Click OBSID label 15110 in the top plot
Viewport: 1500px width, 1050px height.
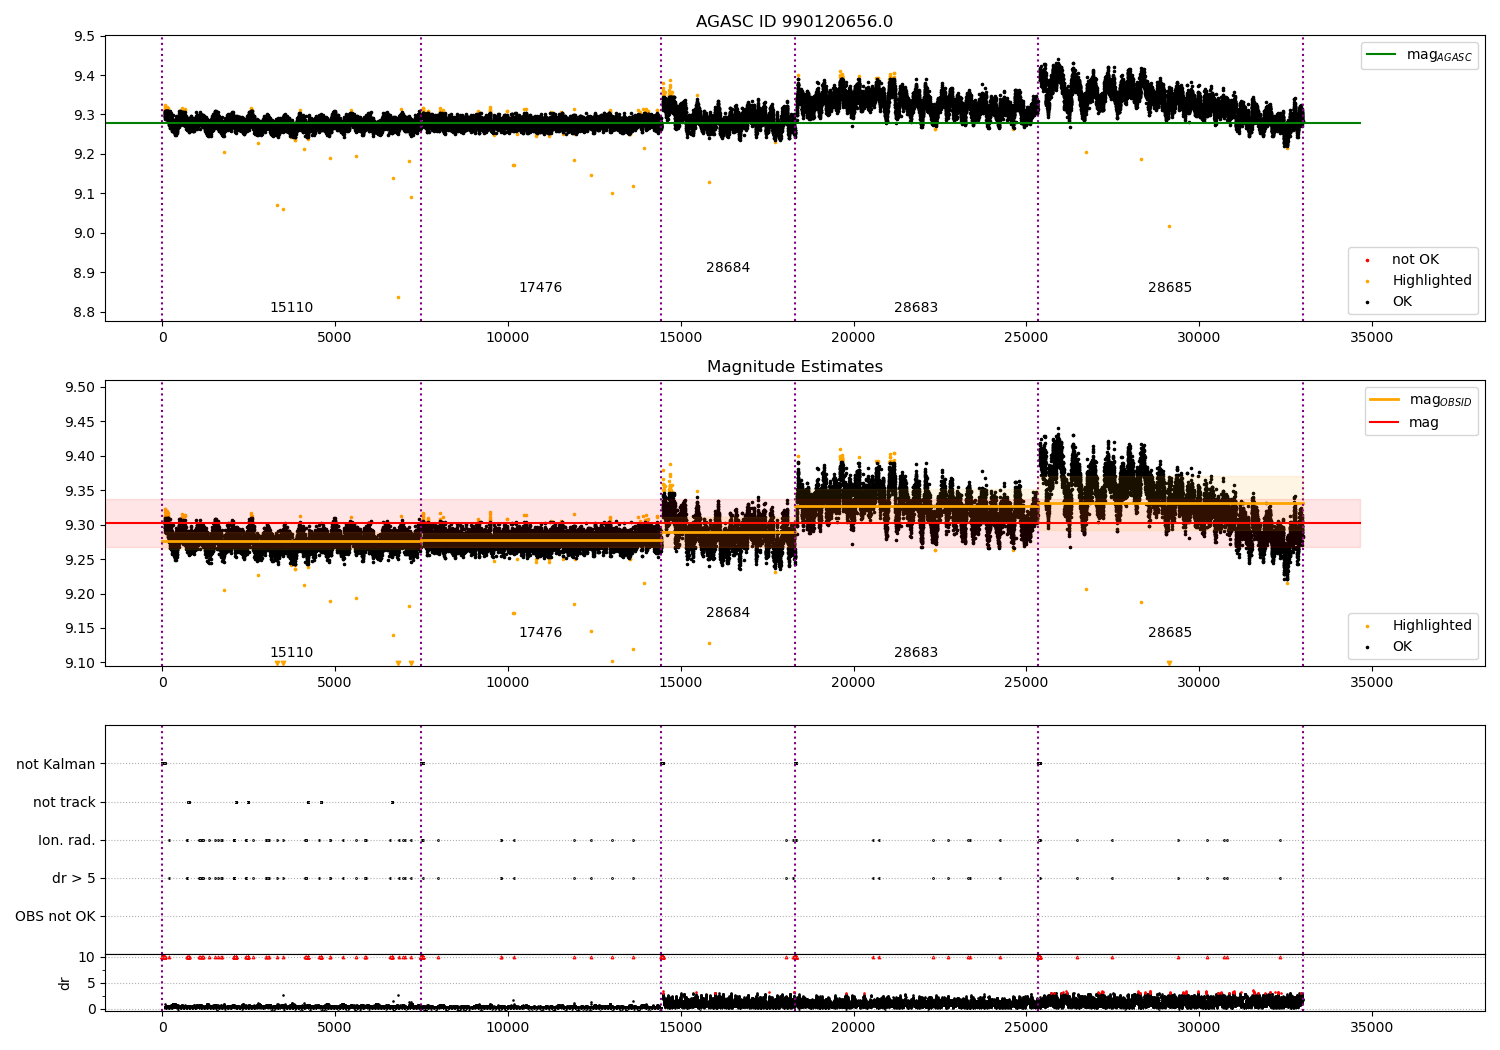pos(291,308)
